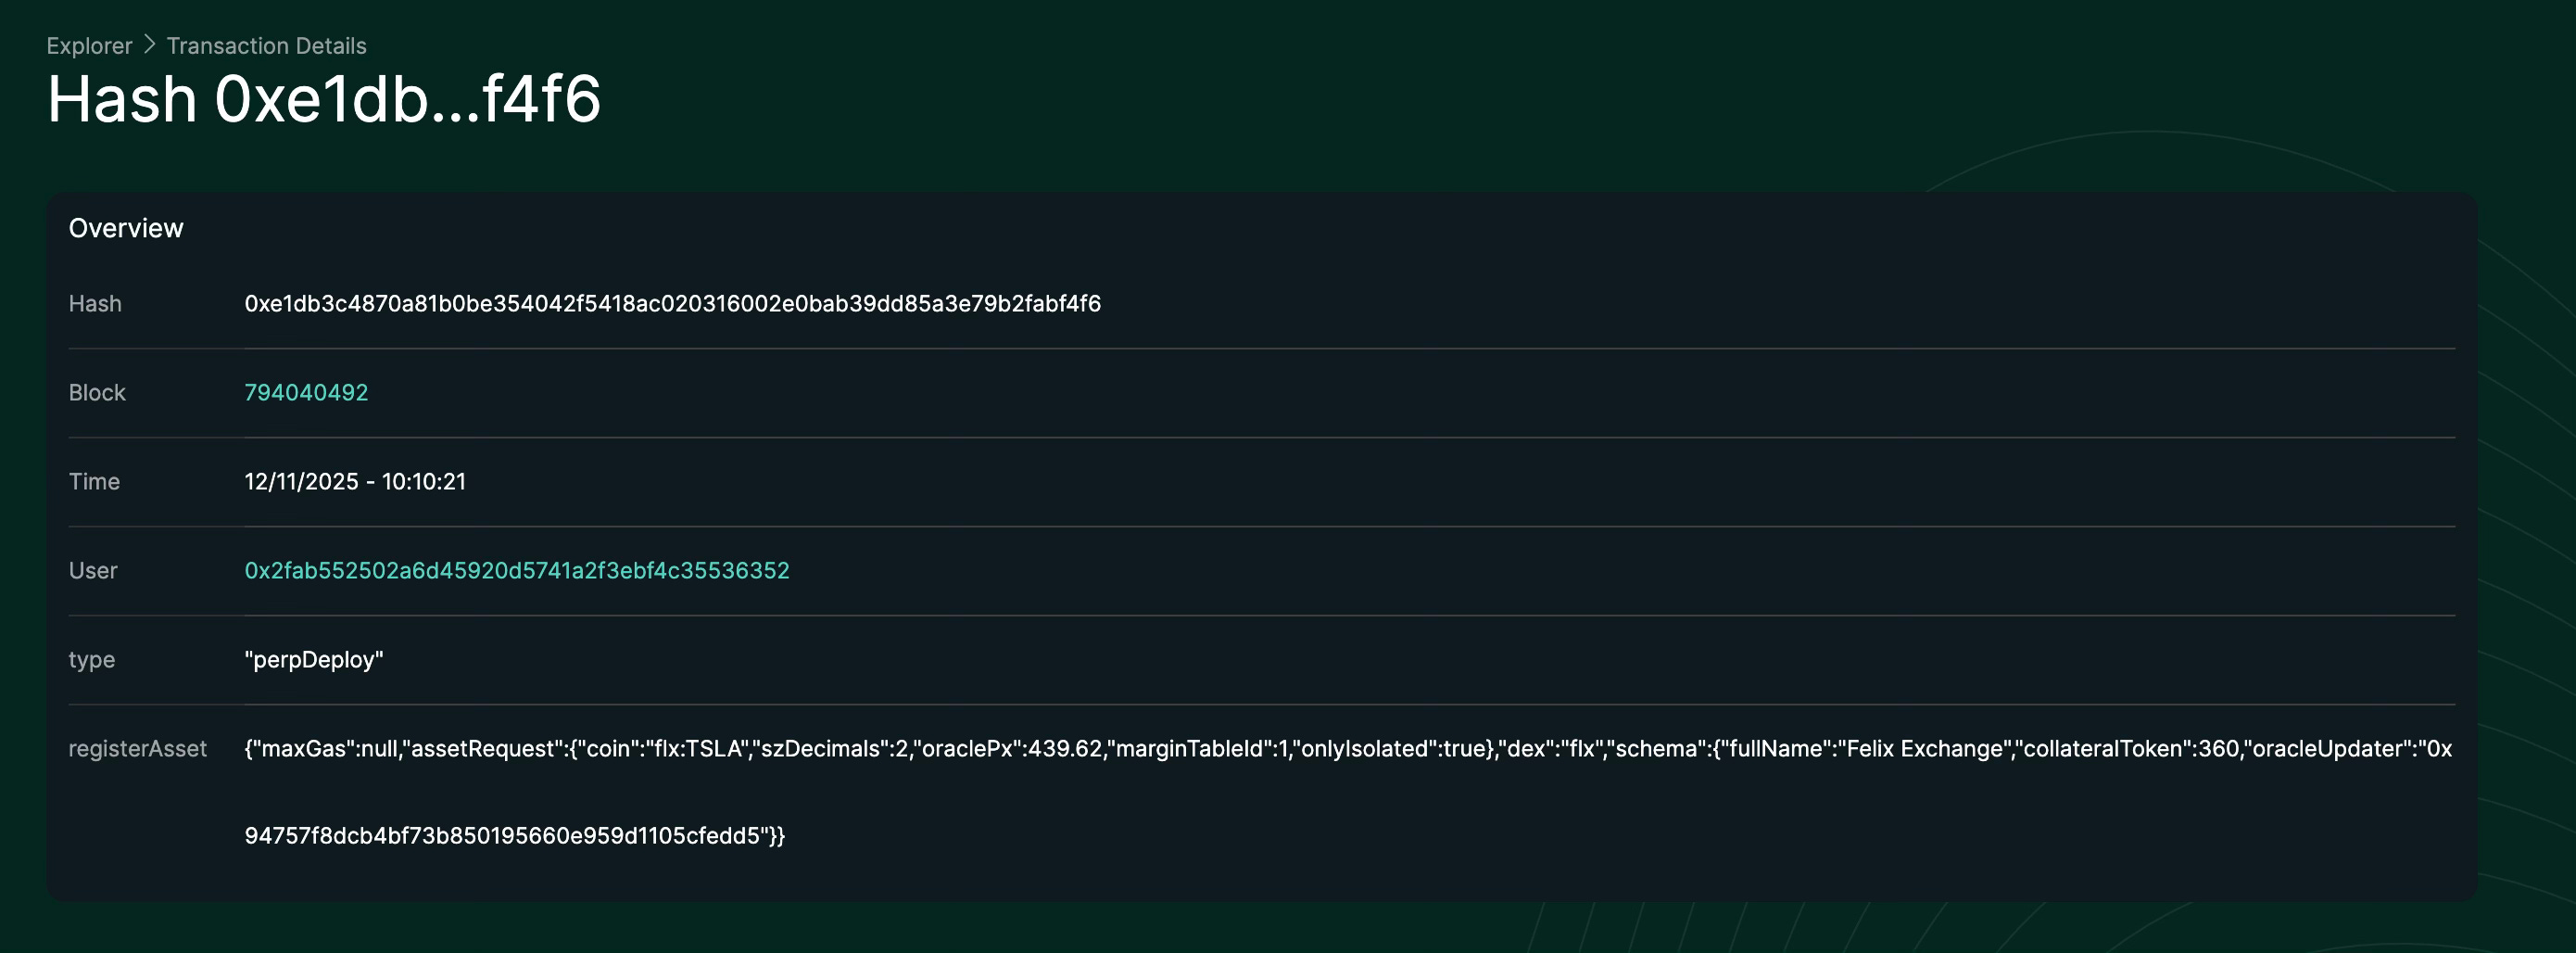Open block 794040492
Image resolution: width=2576 pixels, height=953 pixels.
tap(306, 392)
